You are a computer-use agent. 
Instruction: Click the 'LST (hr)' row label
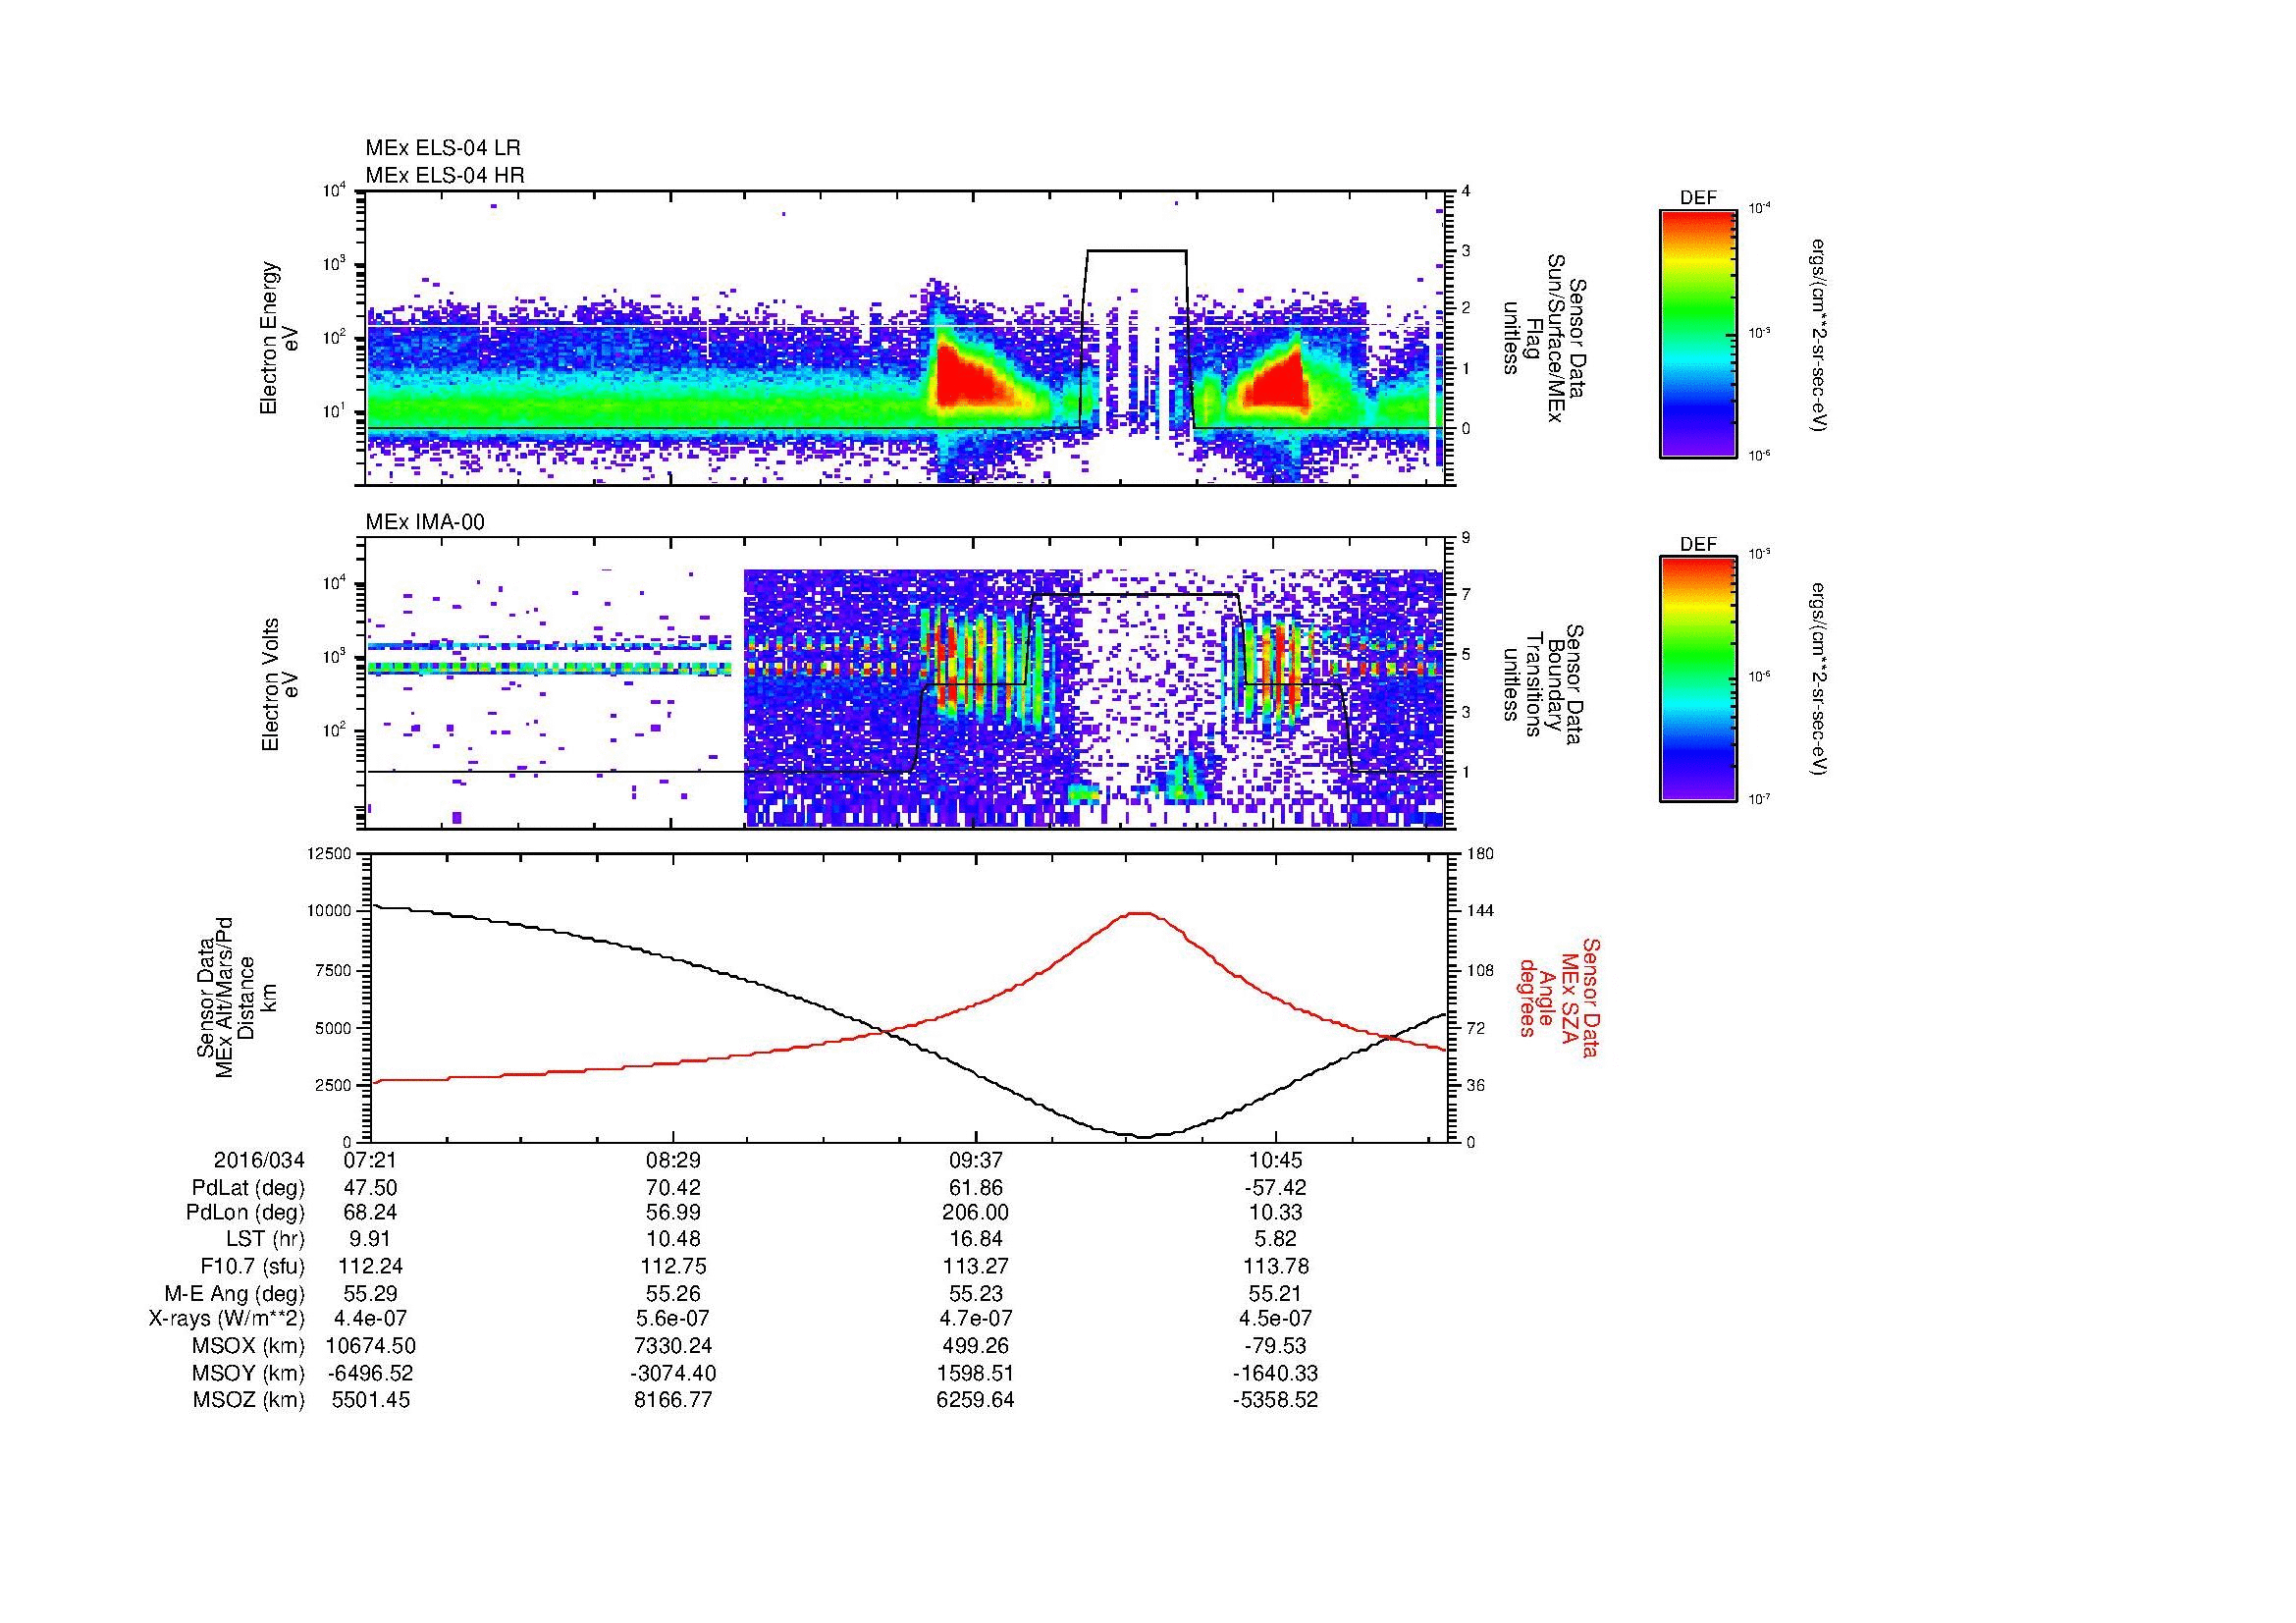pos(264,1240)
